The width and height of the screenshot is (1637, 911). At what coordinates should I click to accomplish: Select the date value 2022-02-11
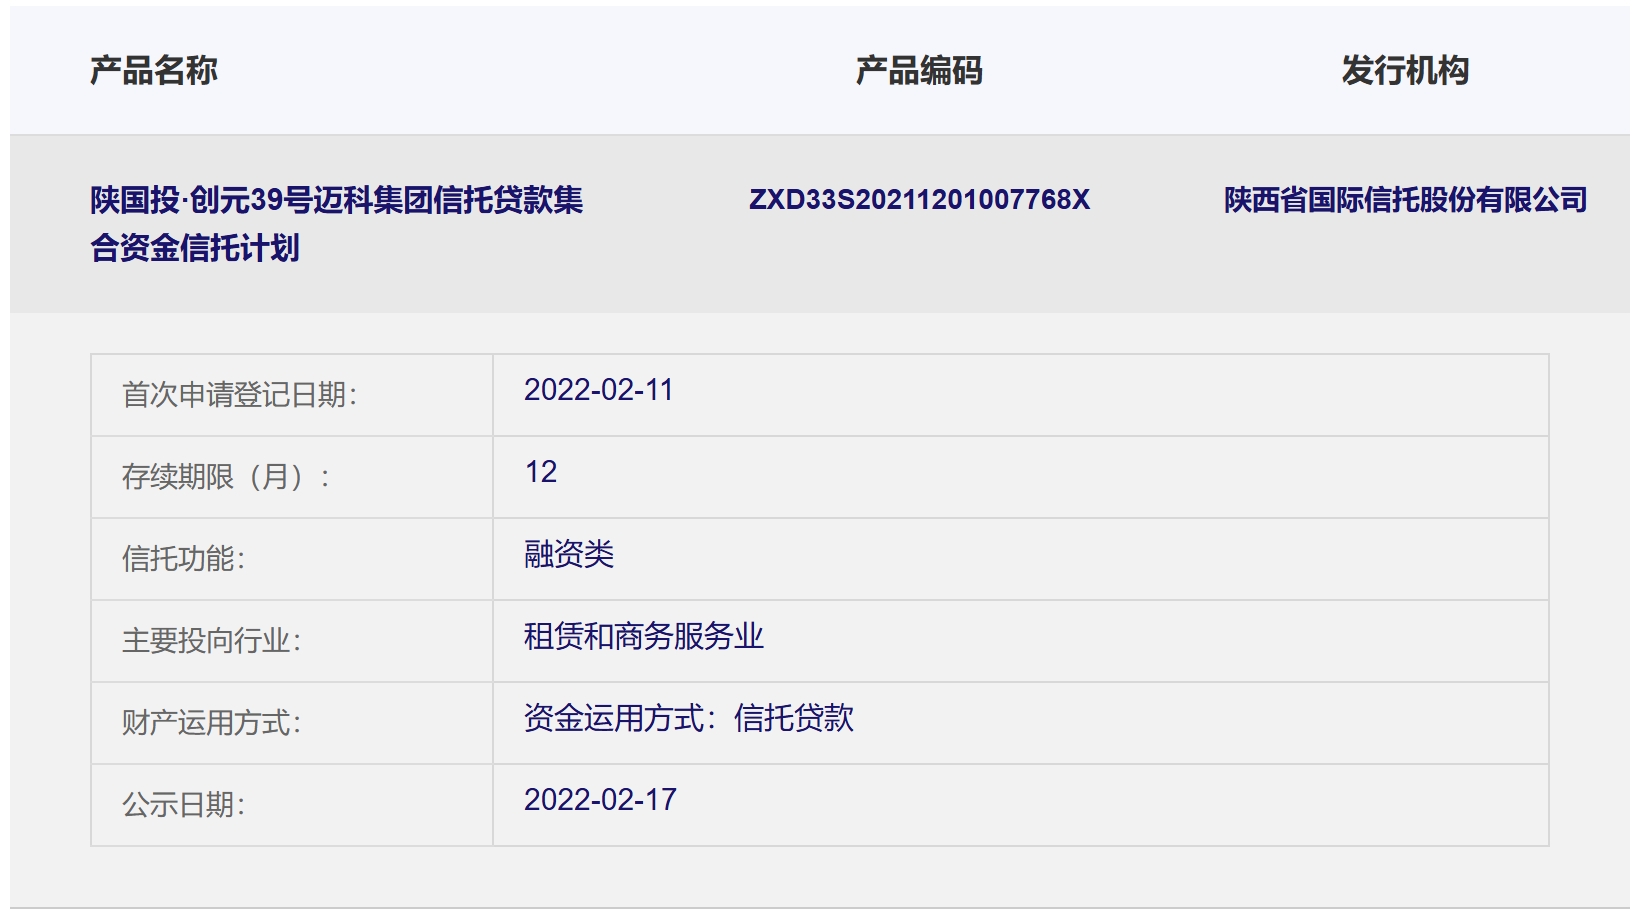[x=599, y=390]
